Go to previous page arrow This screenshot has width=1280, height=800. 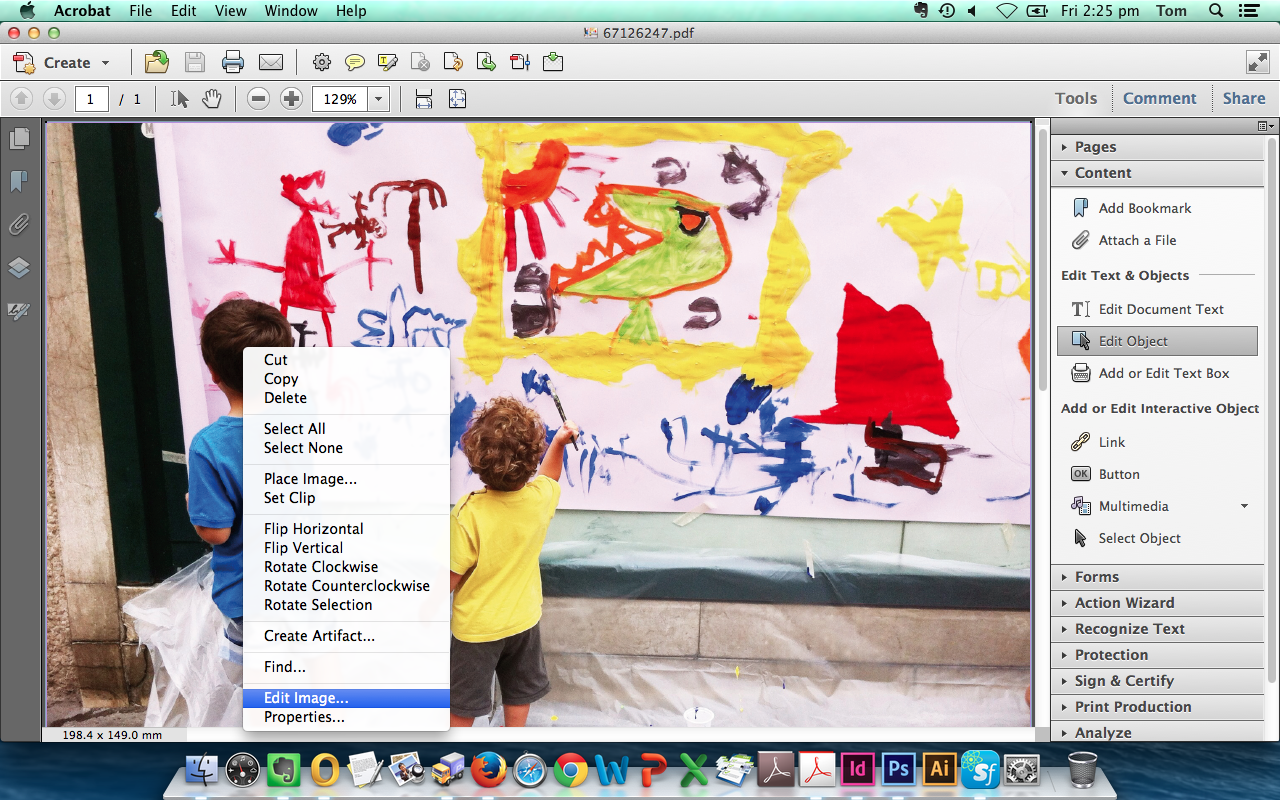(22, 99)
